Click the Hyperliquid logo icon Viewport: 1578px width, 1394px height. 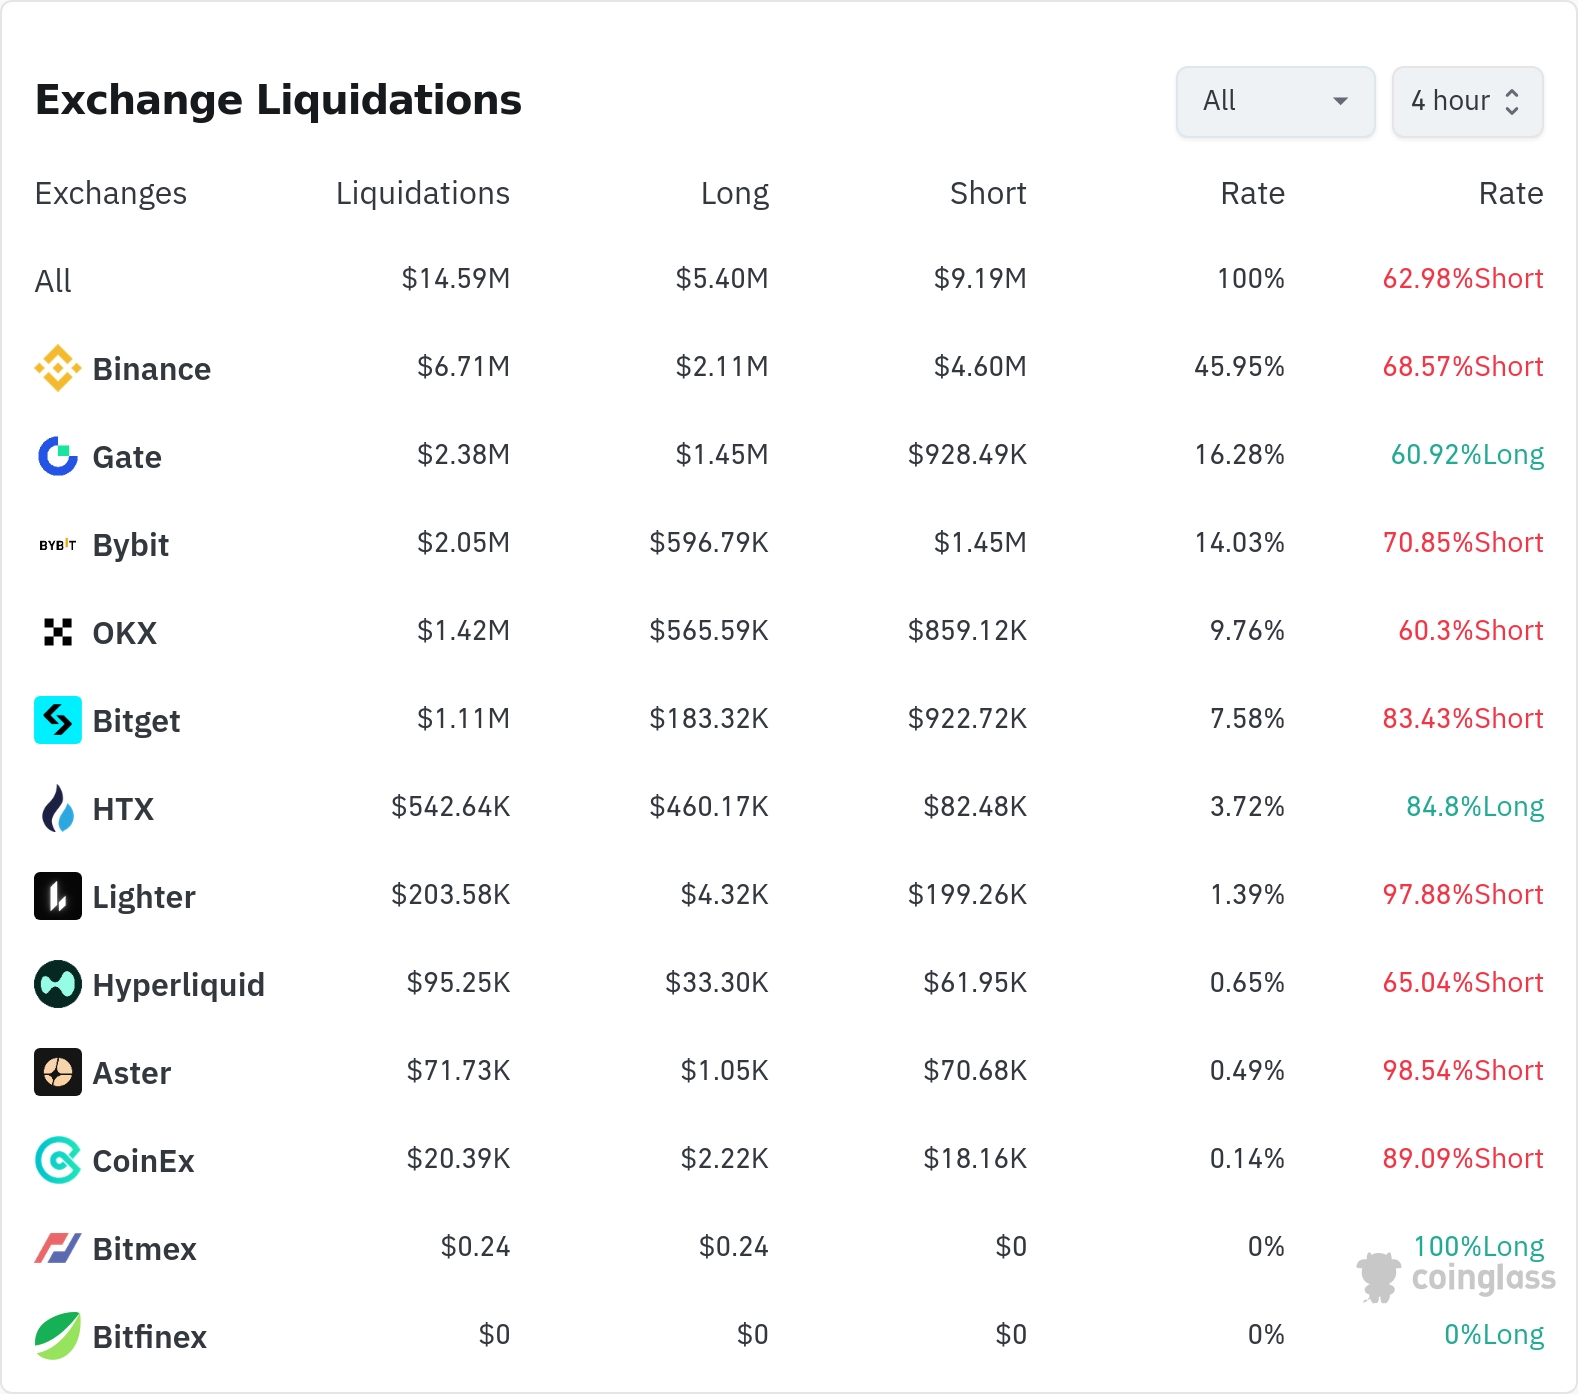(x=58, y=984)
